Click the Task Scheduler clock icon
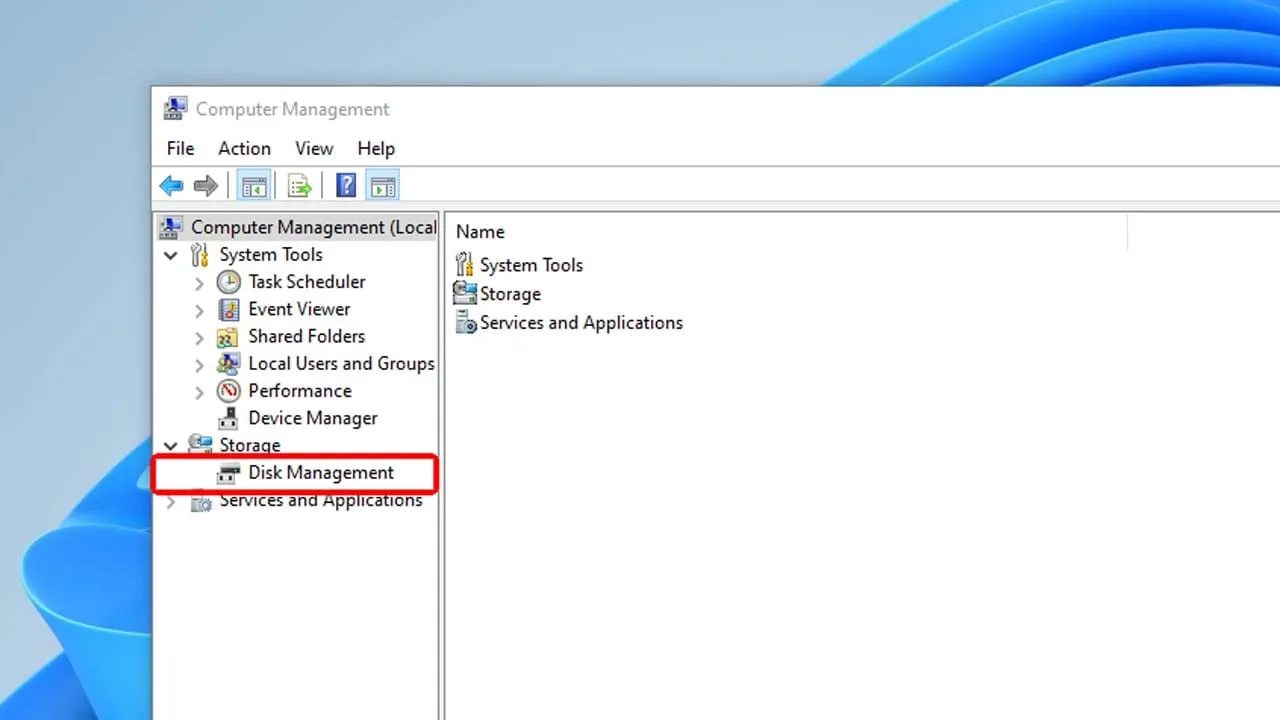The width and height of the screenshot is (1280, 720). [229, 282]
